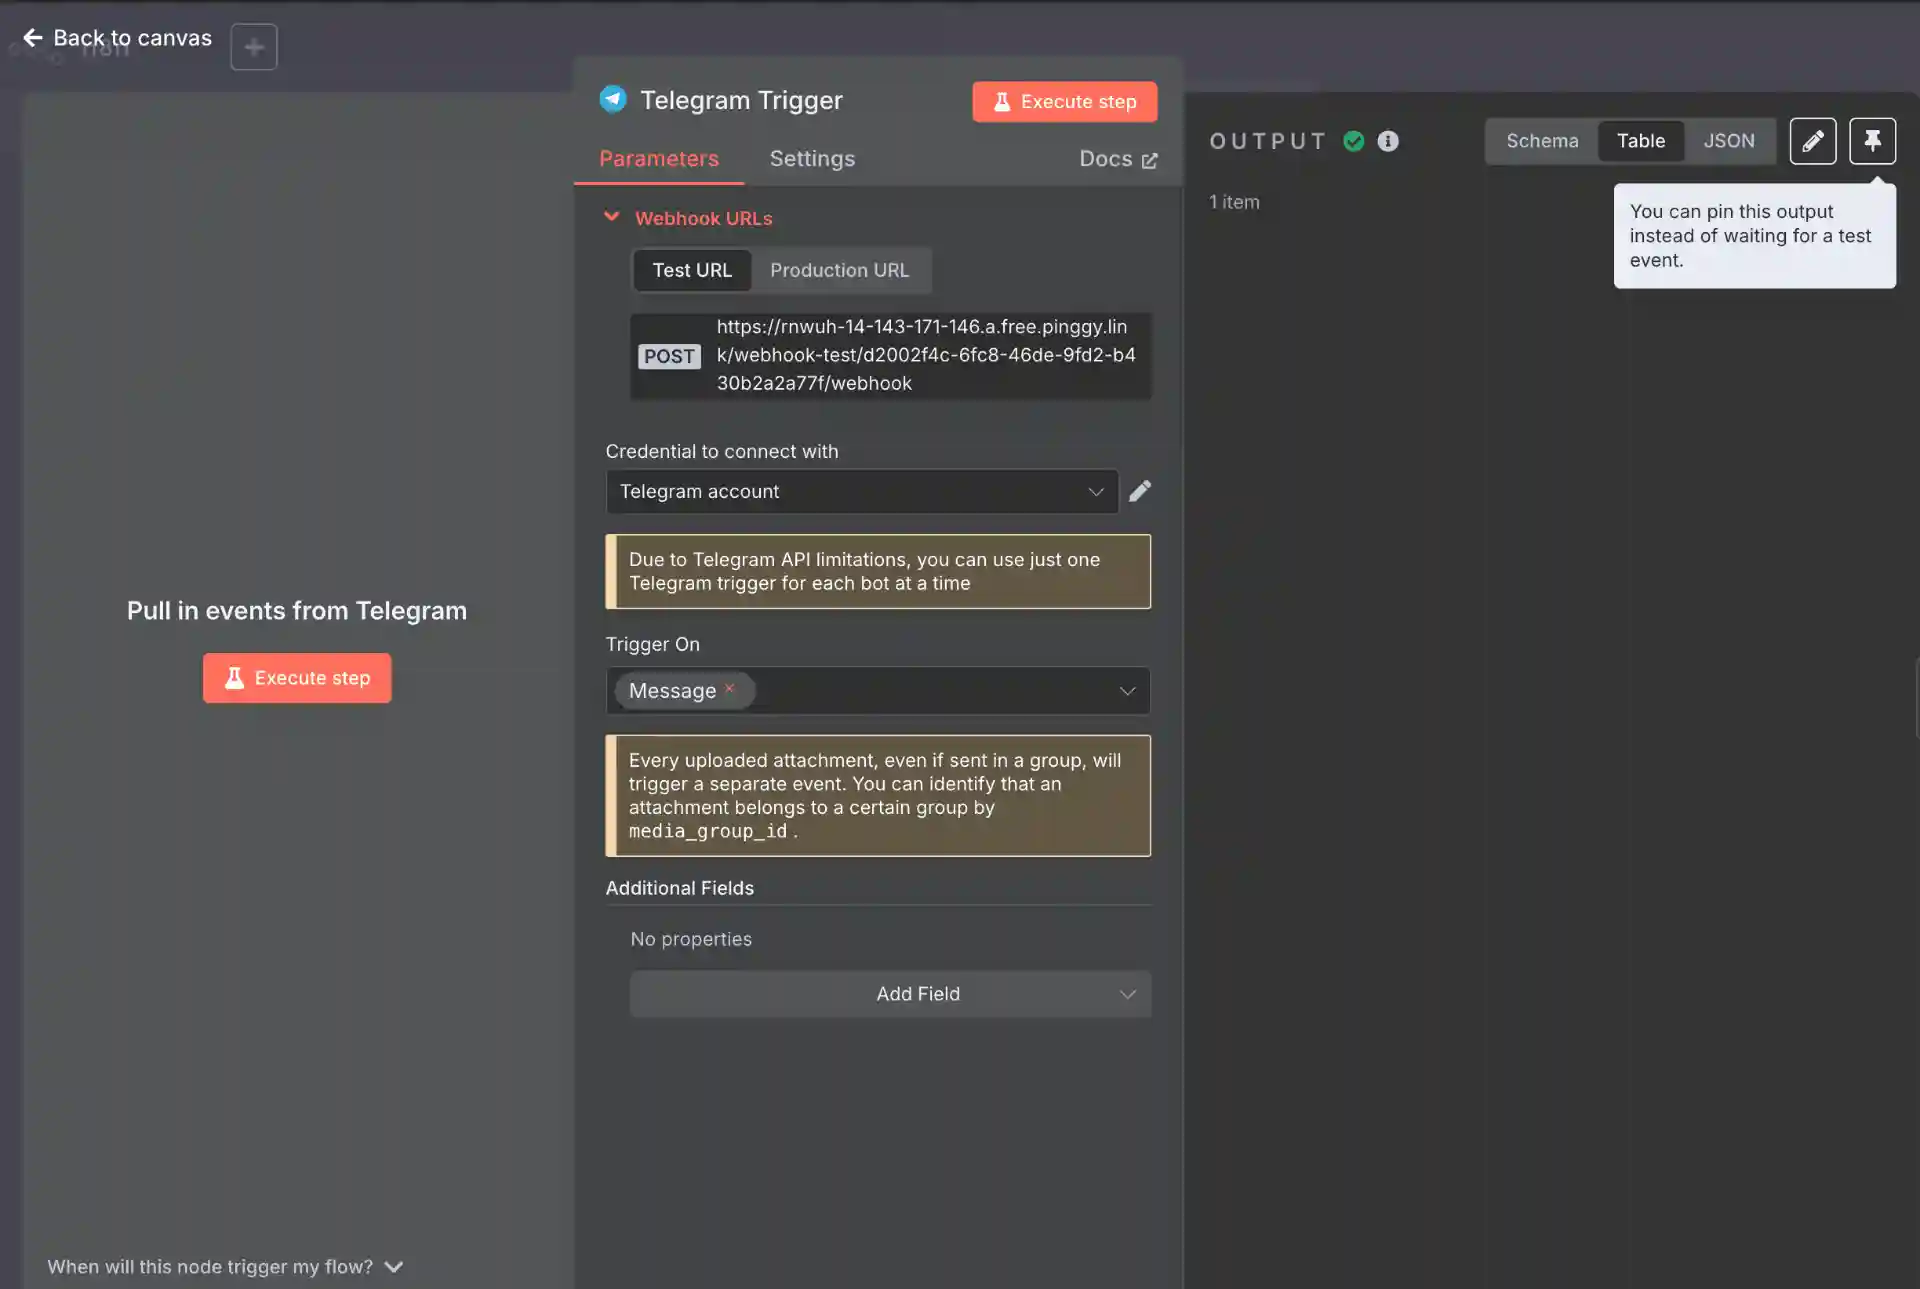
Task: Edit credential with pencil icon
Action: coord(1140,491)
